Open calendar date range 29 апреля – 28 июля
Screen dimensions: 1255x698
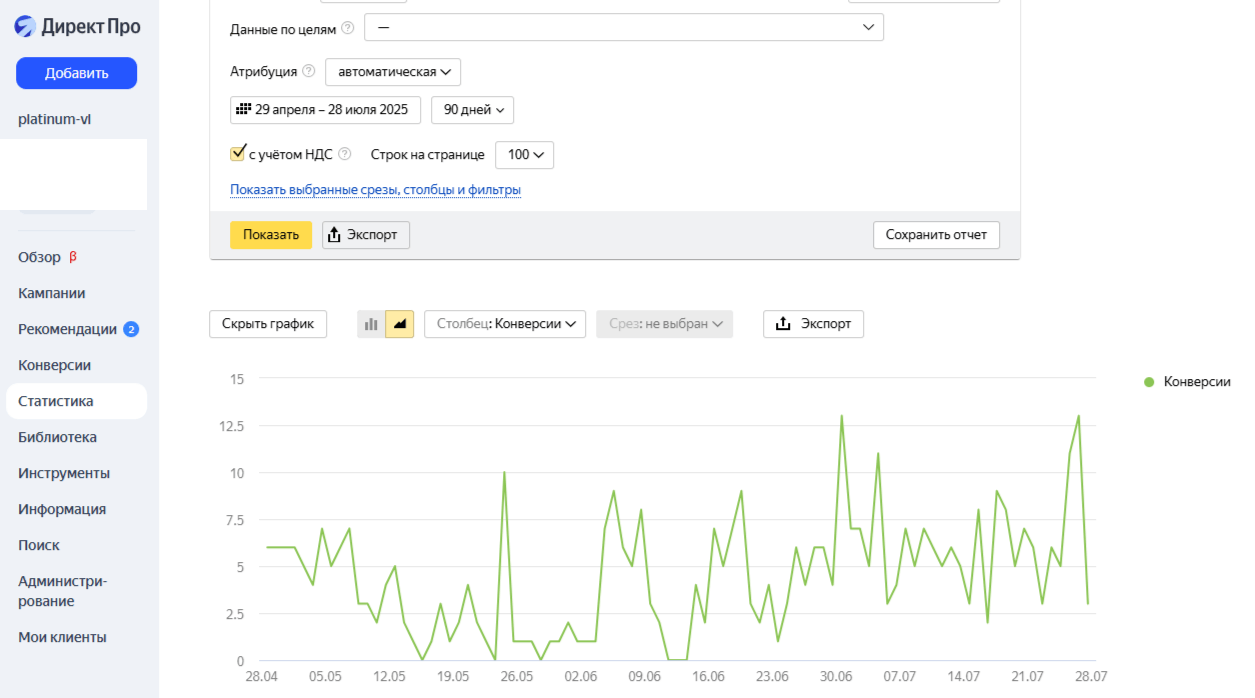[326, 110]
